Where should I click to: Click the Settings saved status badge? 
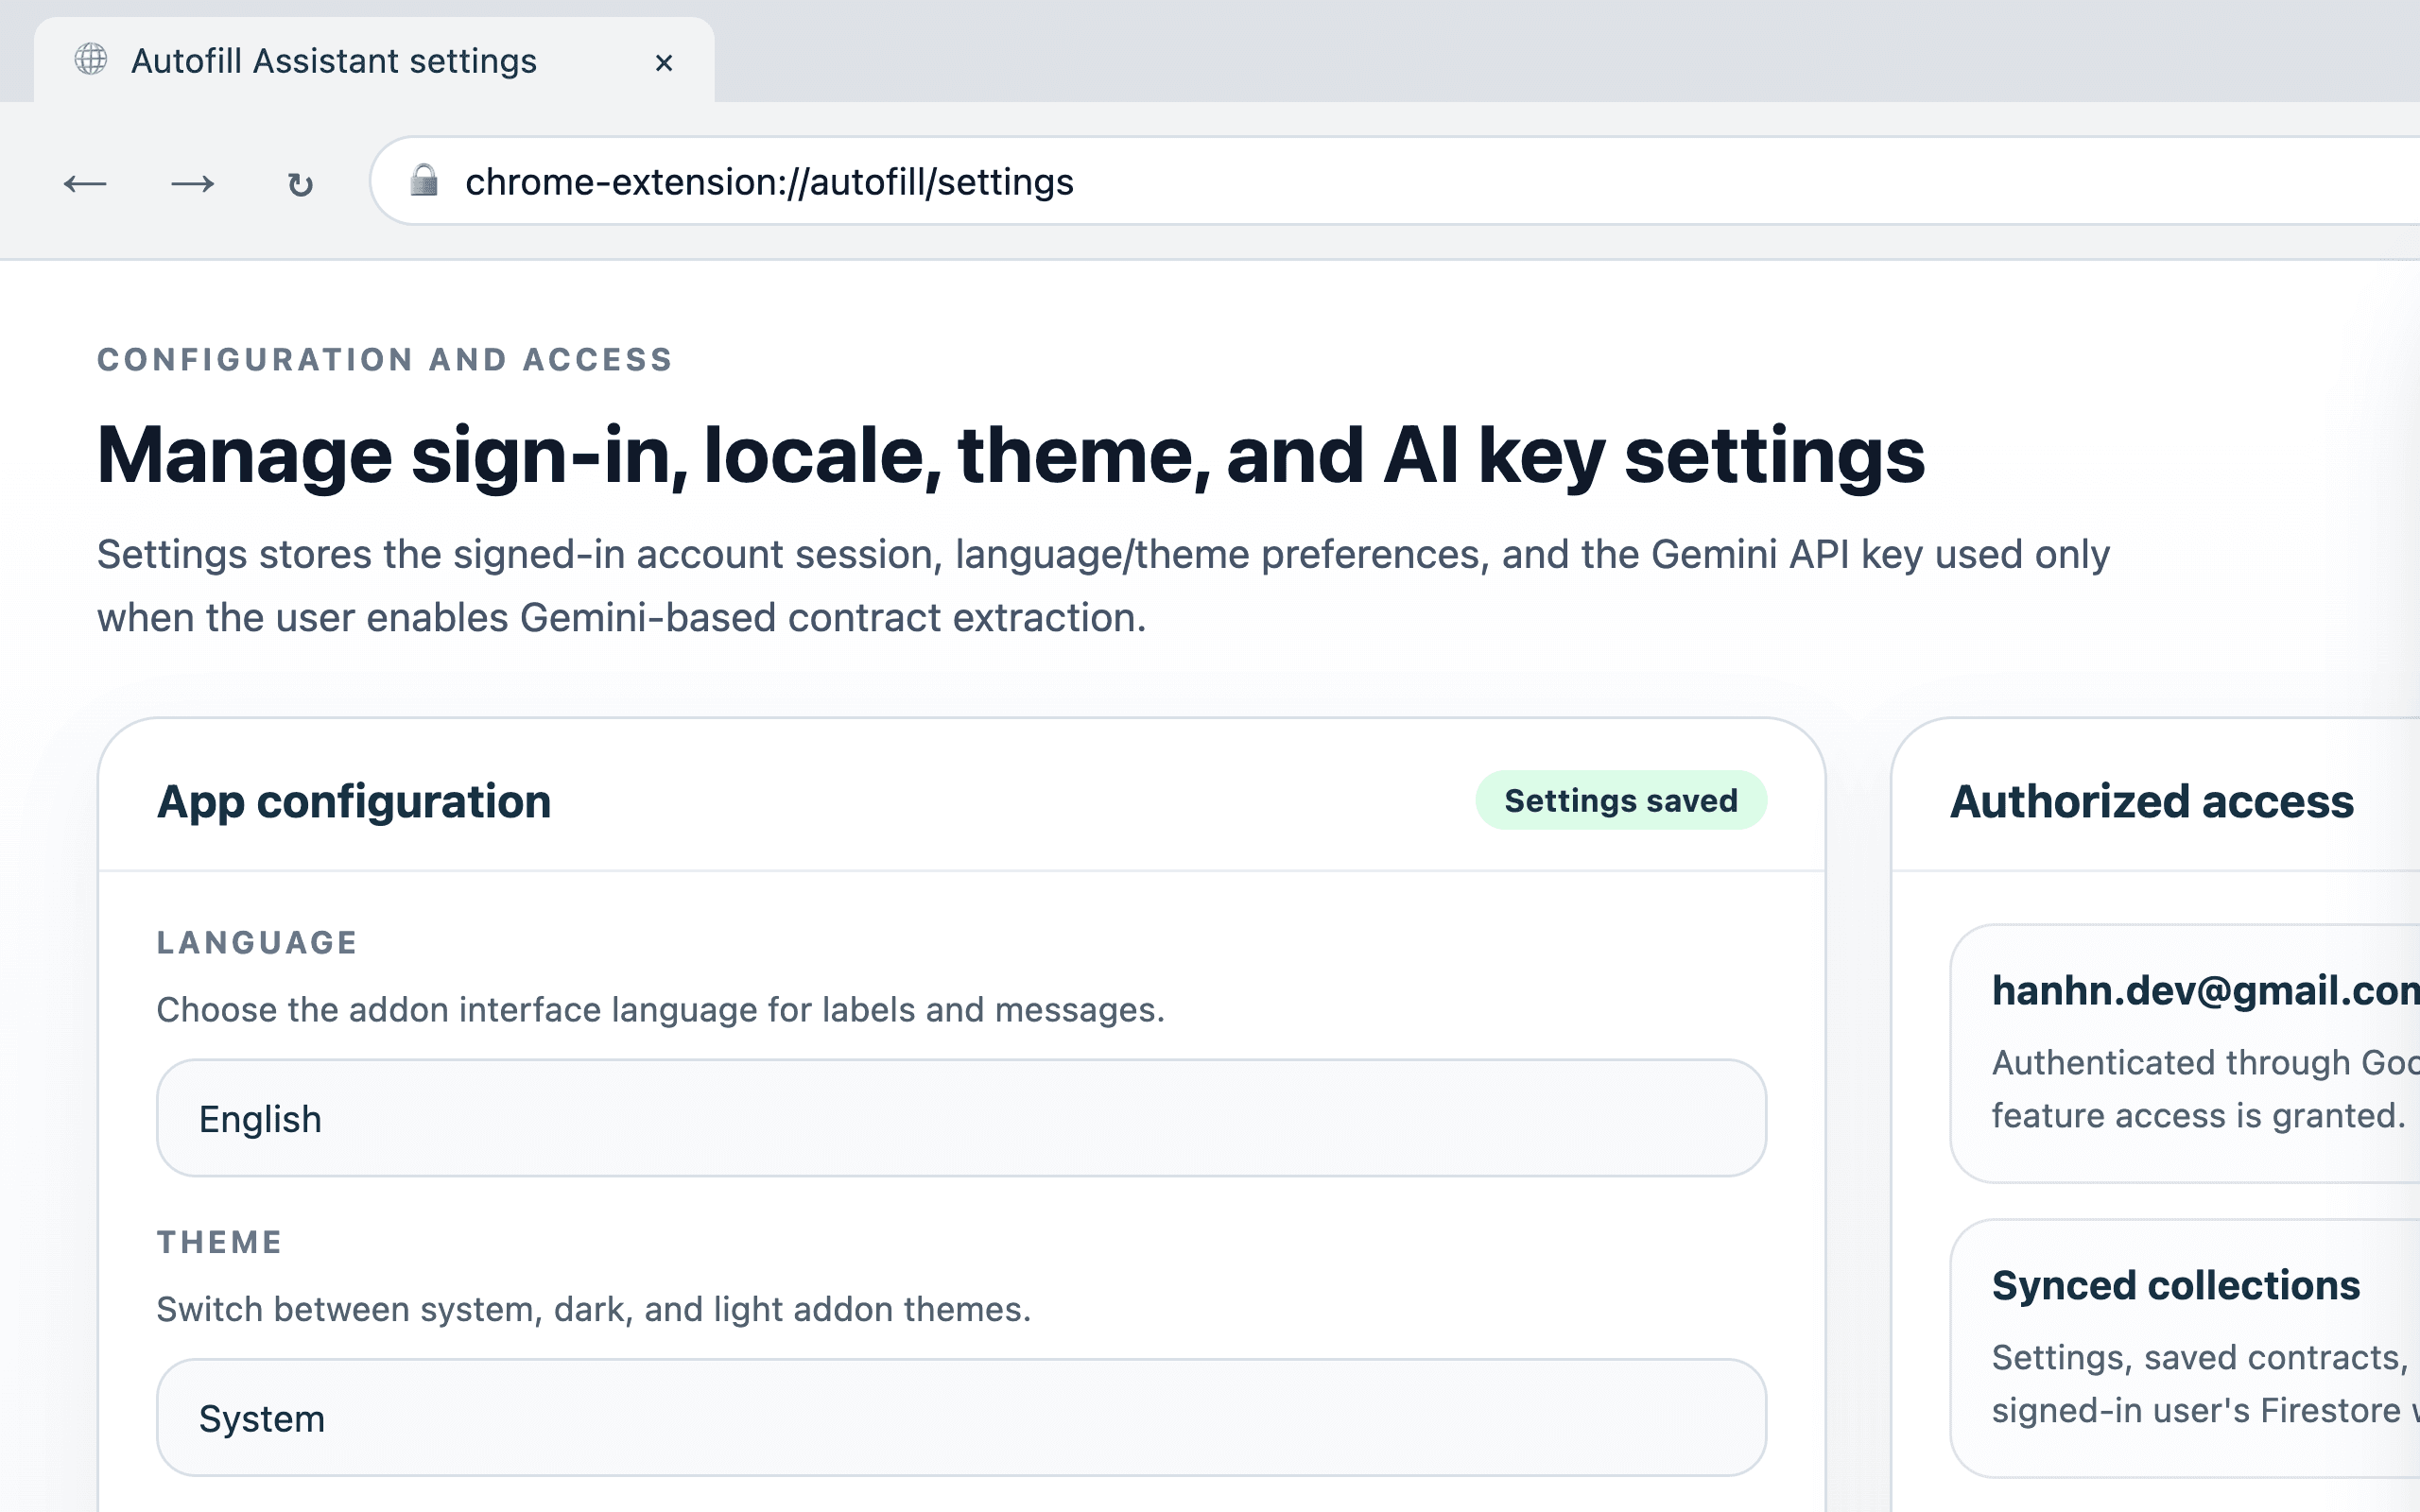1621,800
